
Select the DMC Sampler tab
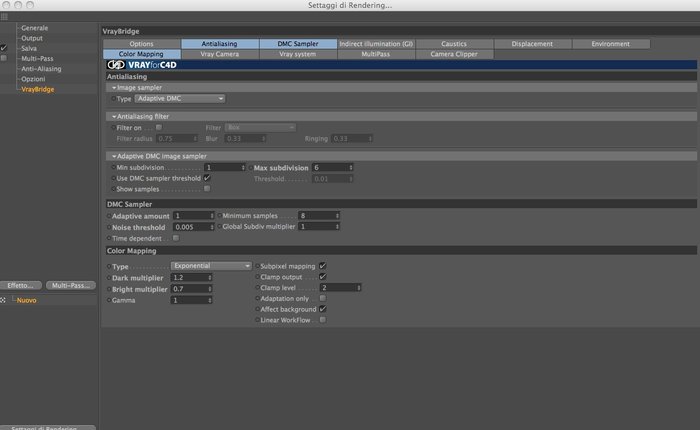pyautogui.click(x=298, y=44)
